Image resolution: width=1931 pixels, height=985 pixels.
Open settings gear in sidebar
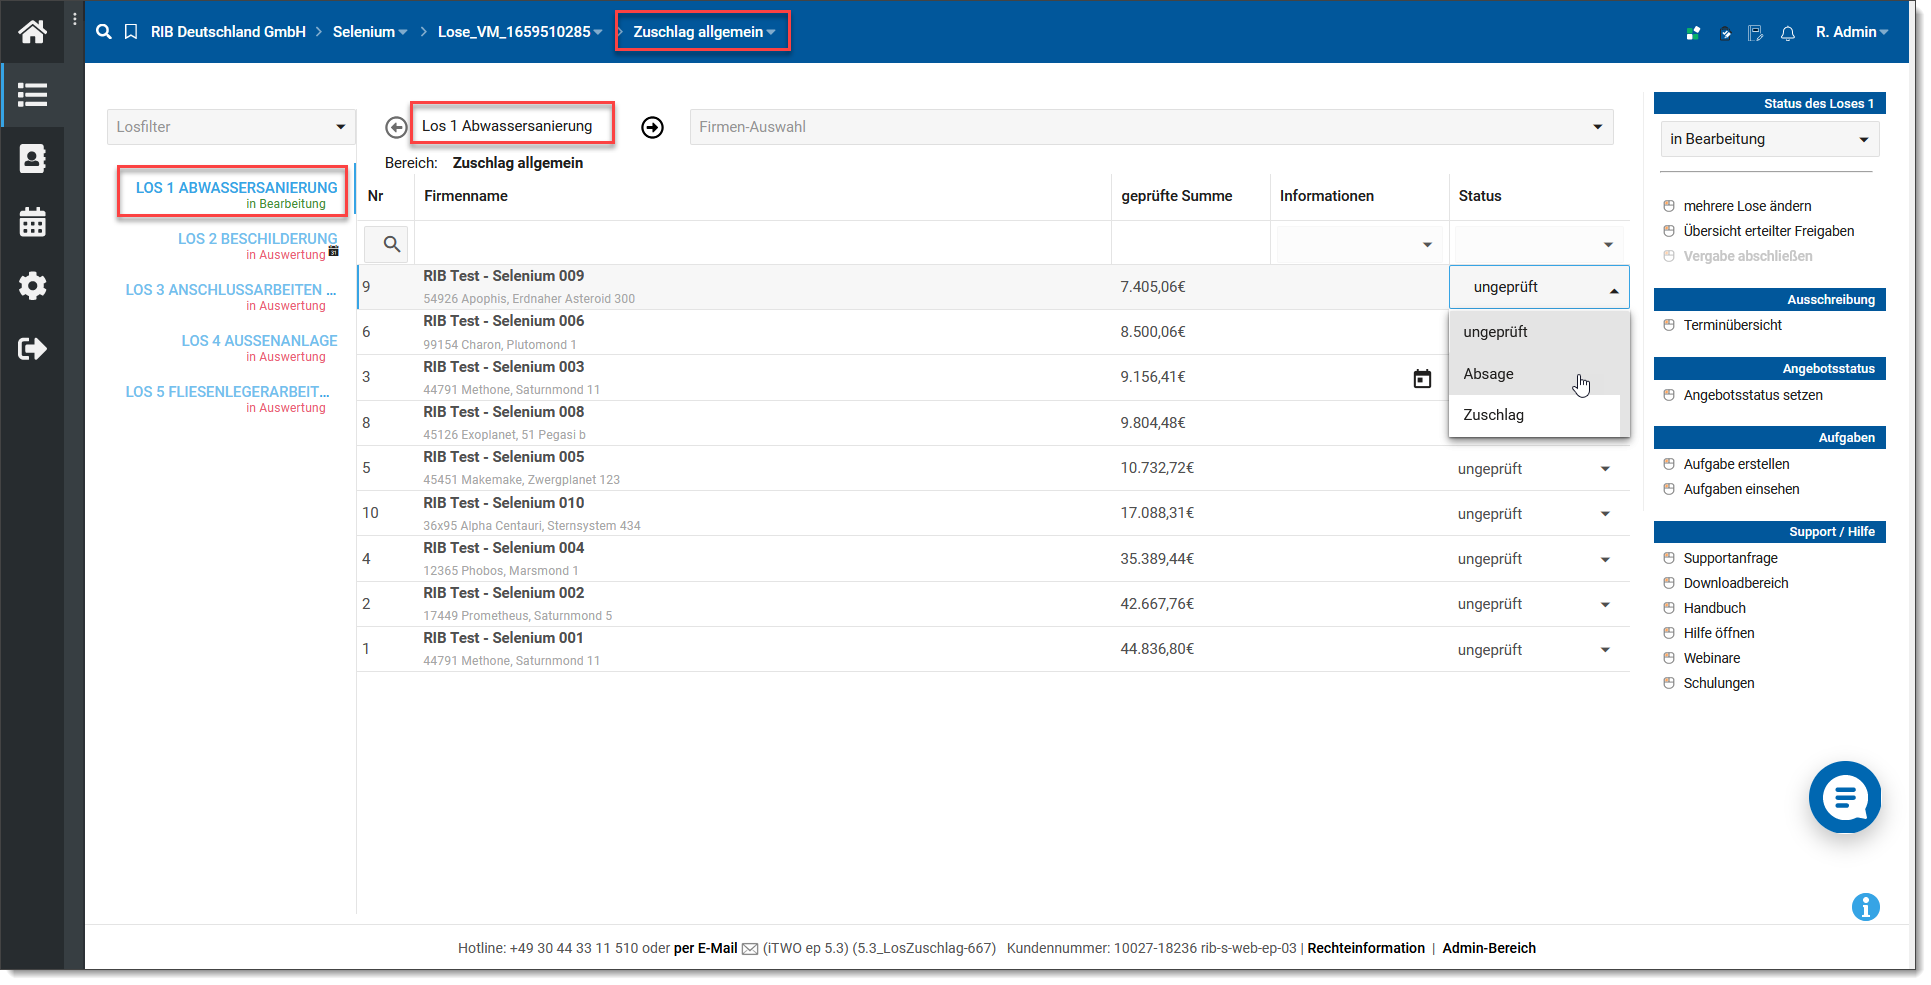coord(32,286)
